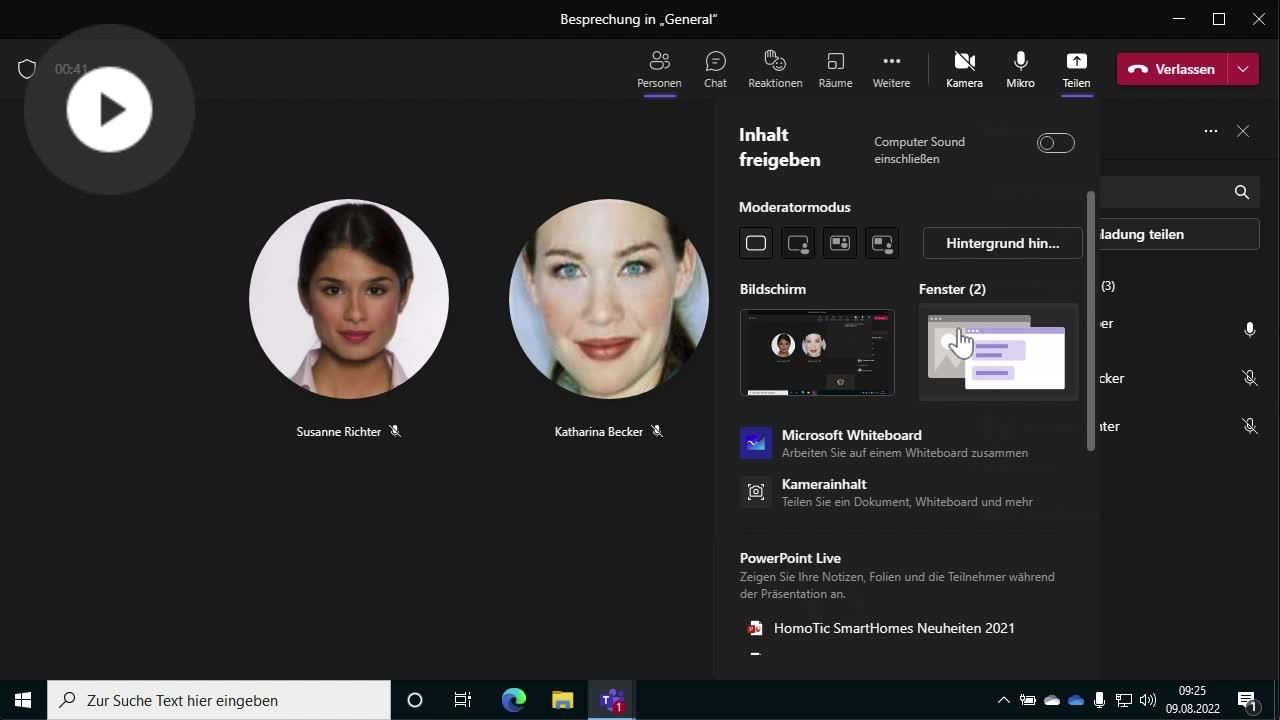
Task: Select the Bildschirm thumbnail to share your screen
Action: click(817, 352)
